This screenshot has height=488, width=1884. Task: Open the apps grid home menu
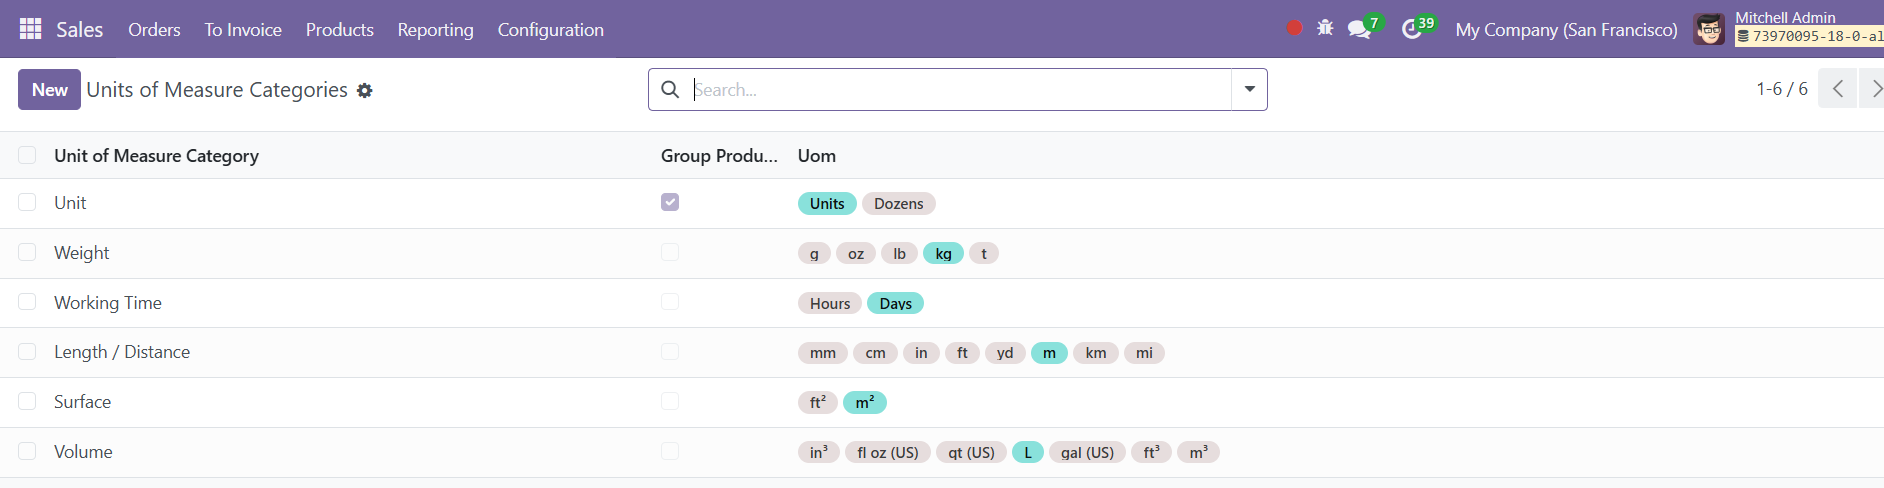[x=31, y=29]
